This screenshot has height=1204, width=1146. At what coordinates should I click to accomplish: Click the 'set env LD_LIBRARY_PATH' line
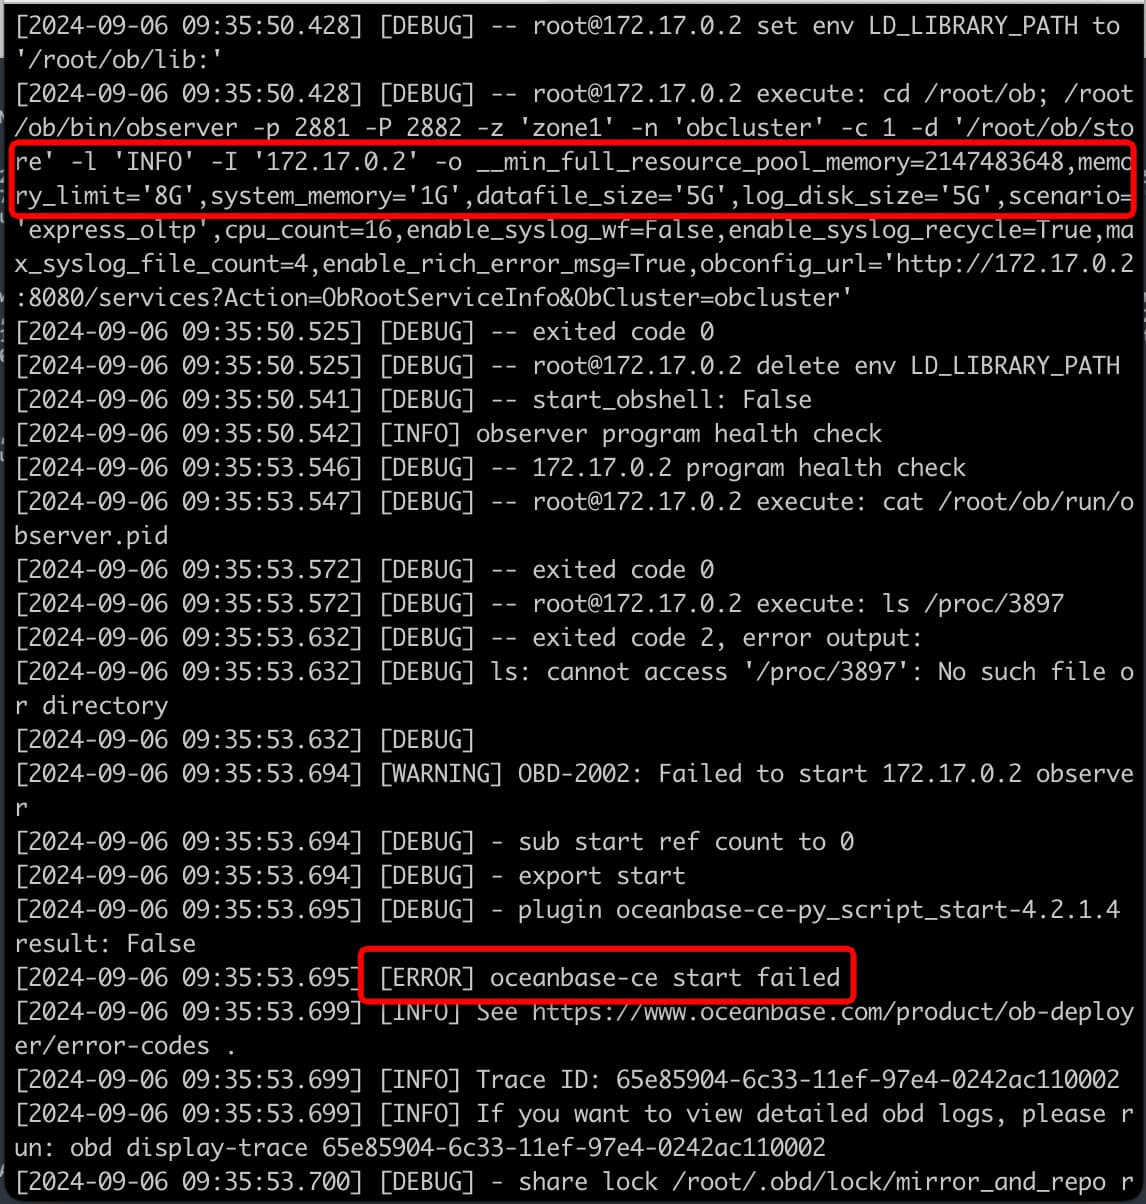point(573,42)
